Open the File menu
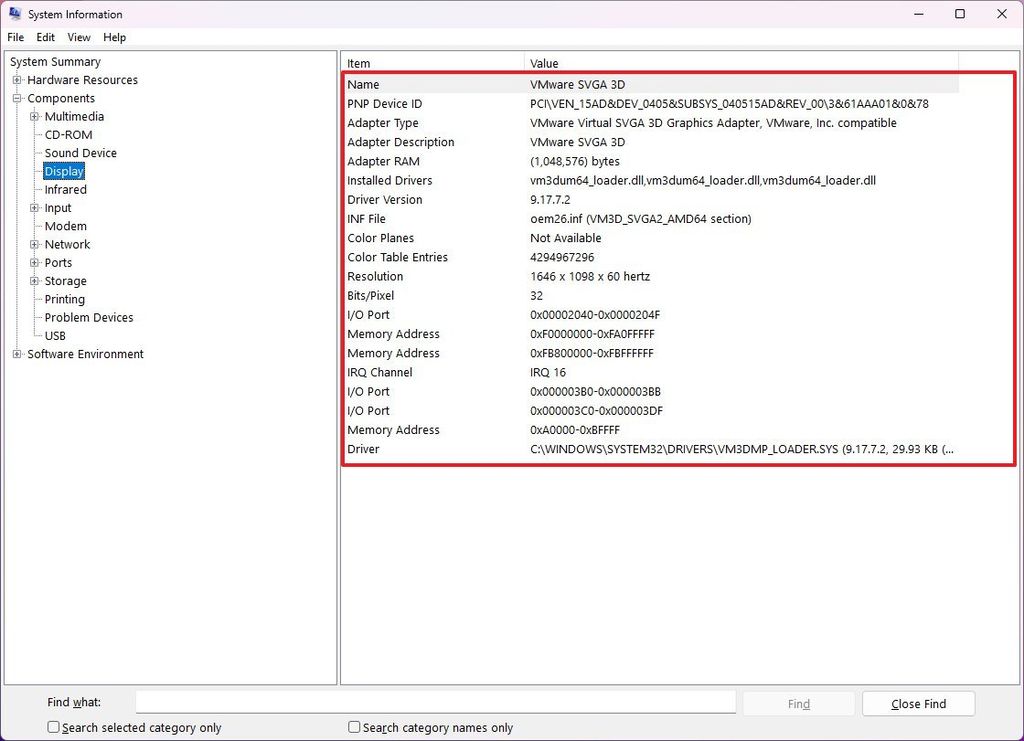 [15, 37]
